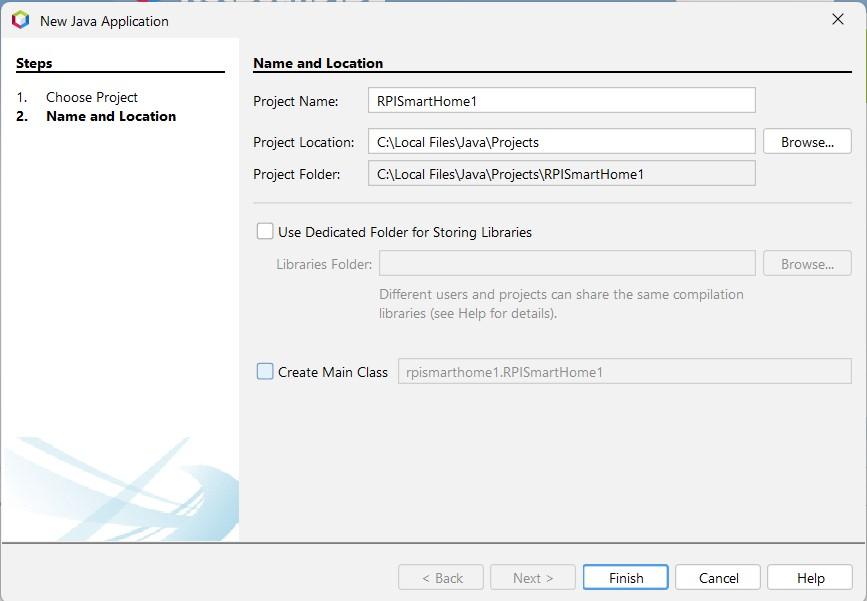
Task: Click the Finish button
Action: (626, 578)
